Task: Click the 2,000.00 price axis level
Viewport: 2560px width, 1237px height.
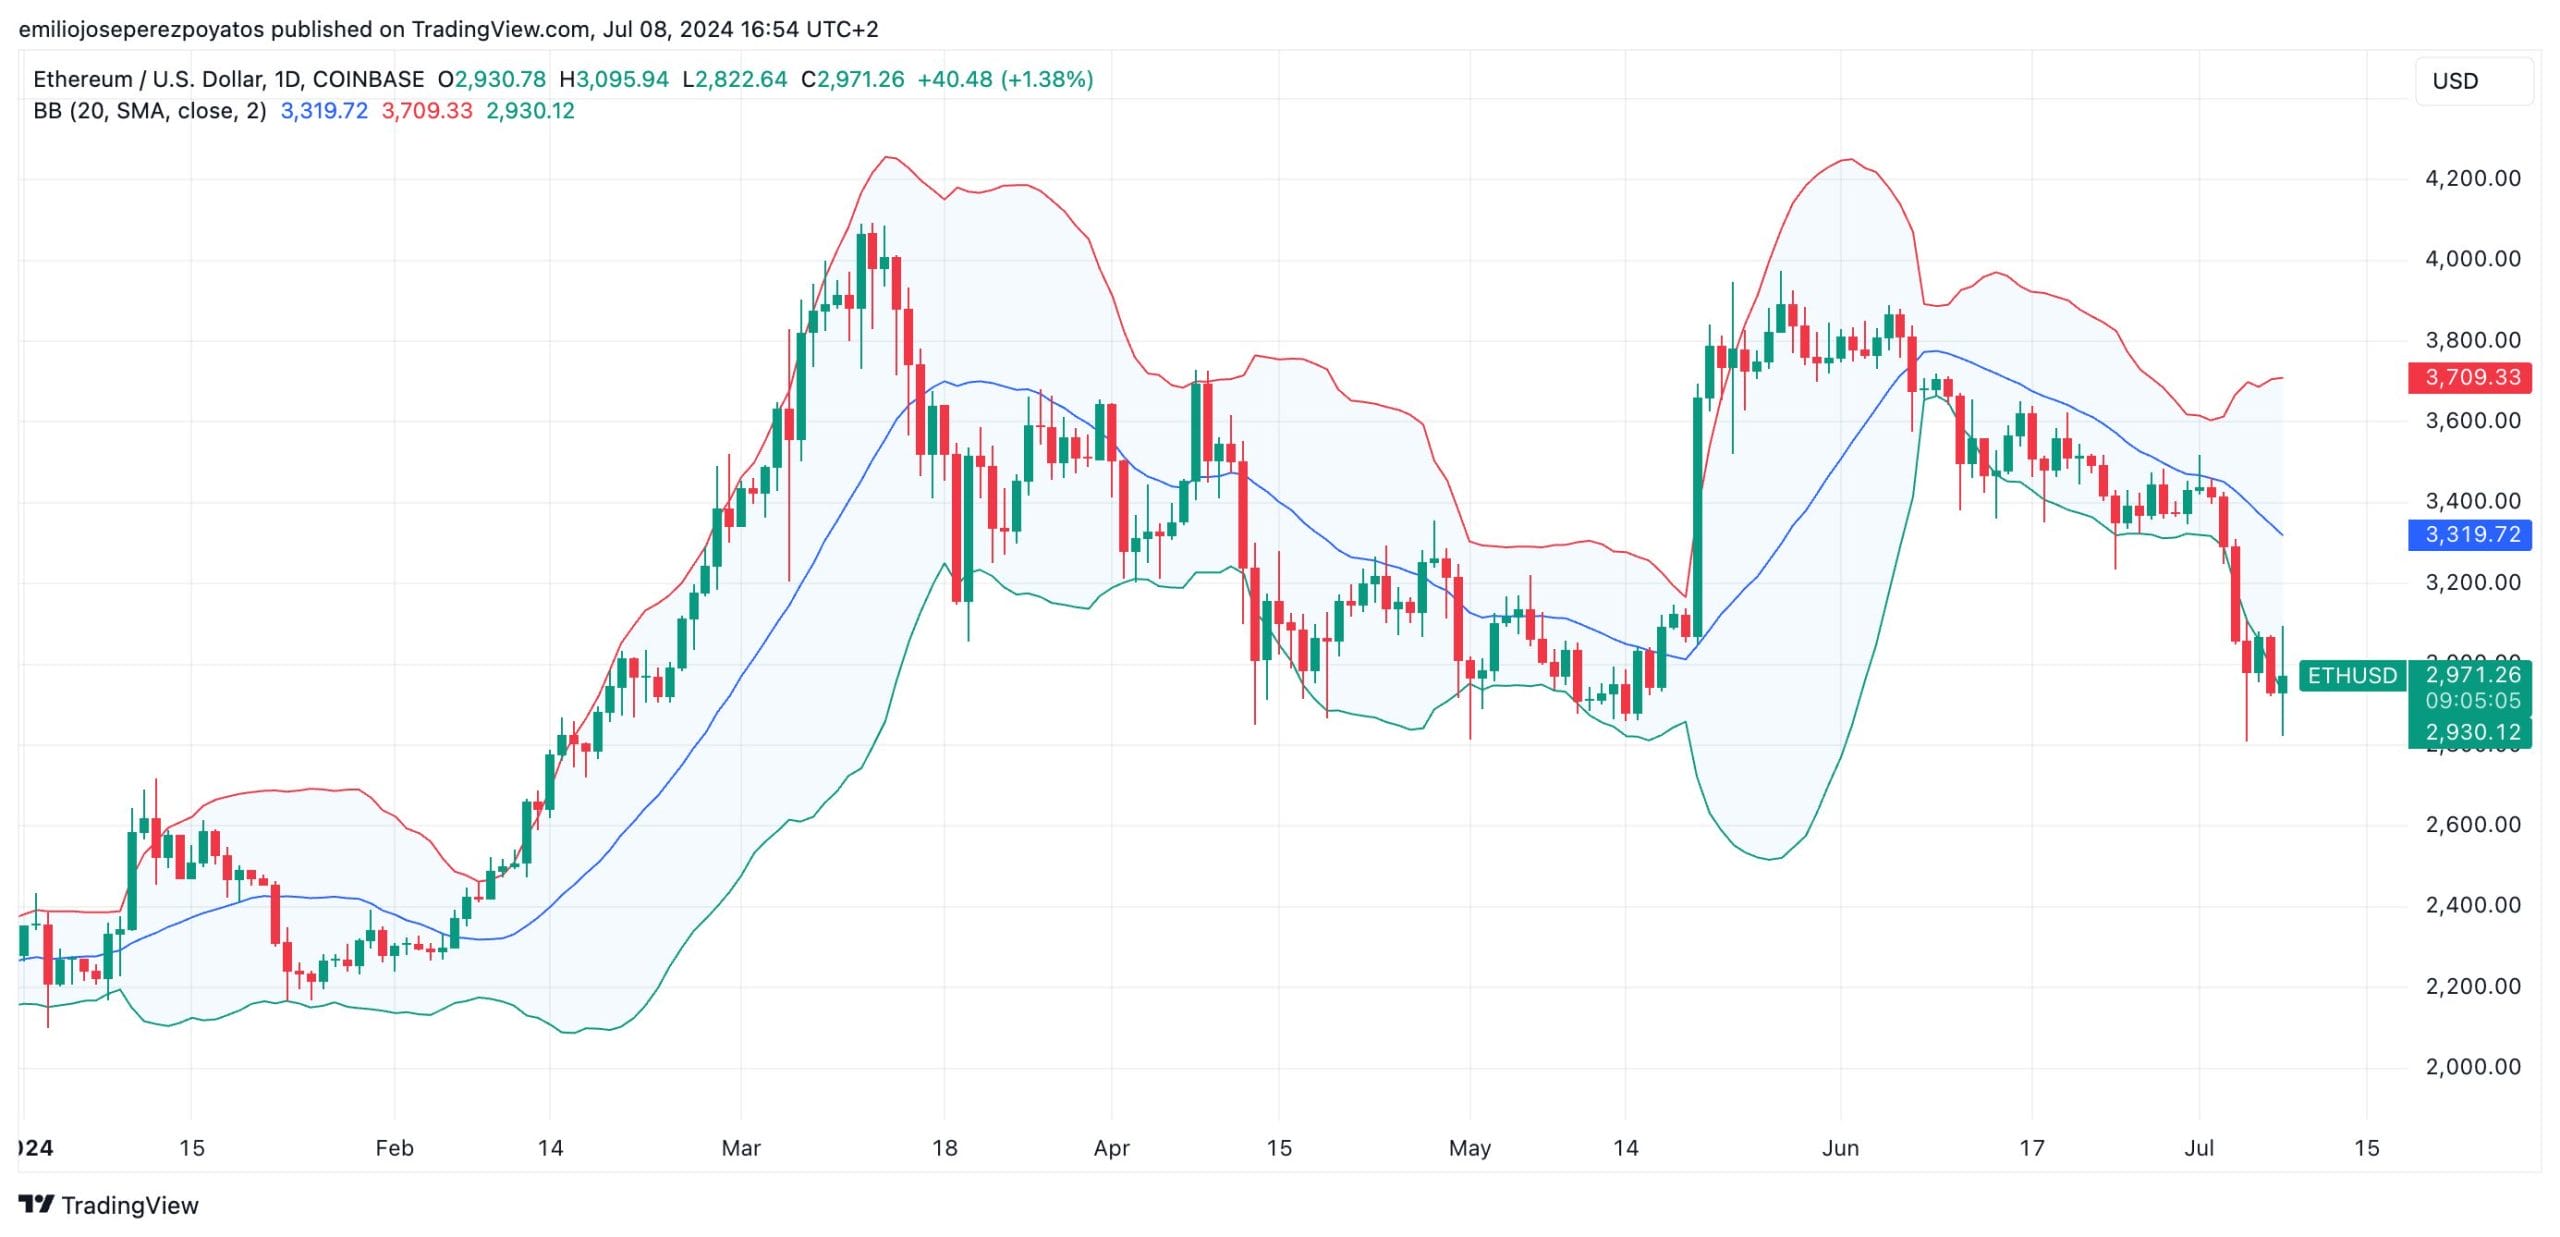Action: pos(2472,1066)
